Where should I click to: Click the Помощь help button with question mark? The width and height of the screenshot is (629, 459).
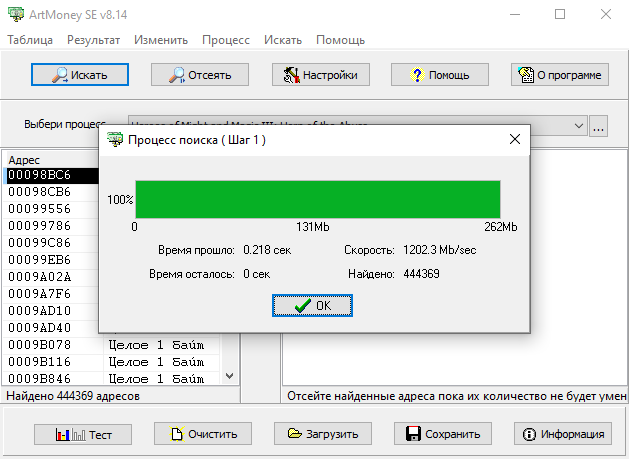click(440, 75)
